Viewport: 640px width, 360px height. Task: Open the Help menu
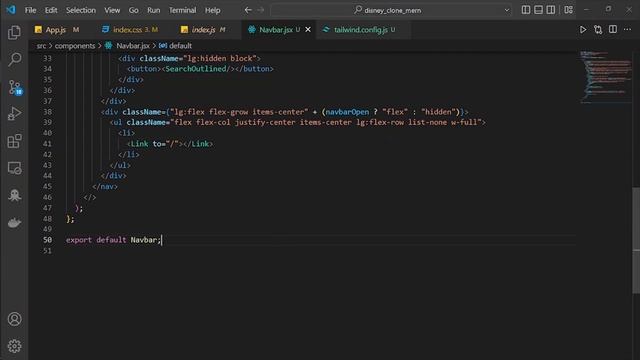point(213,10)
